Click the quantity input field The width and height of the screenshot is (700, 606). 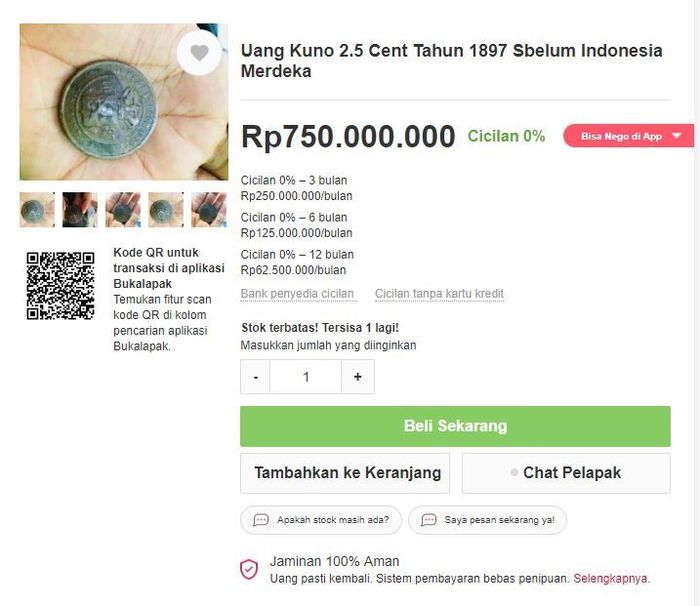(x=306, y=377)
